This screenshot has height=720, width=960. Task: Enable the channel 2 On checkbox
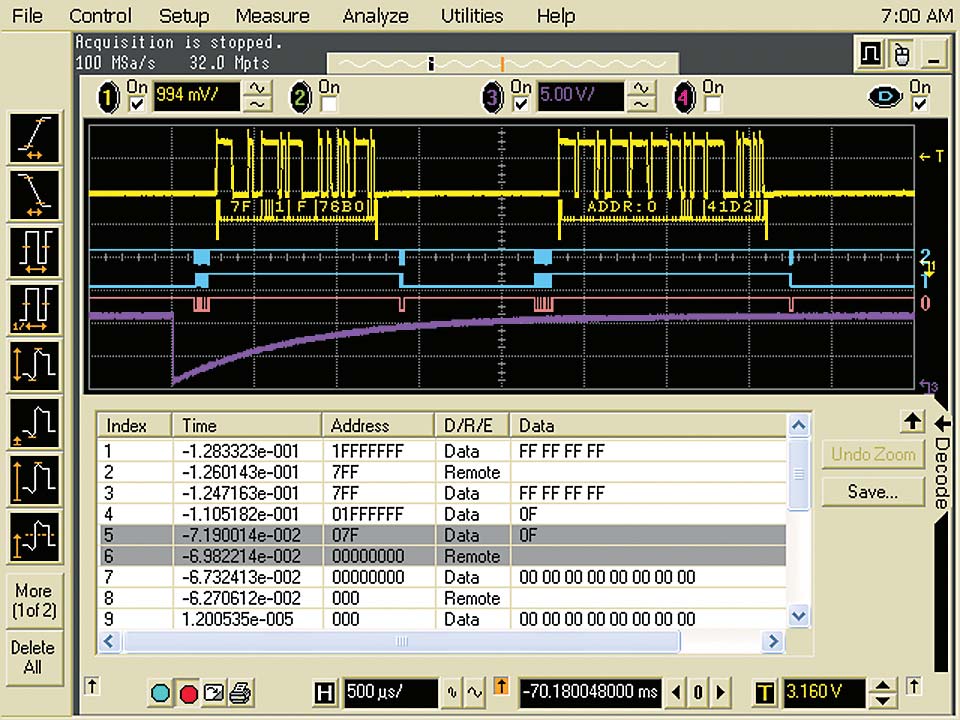tap(329, 104)
